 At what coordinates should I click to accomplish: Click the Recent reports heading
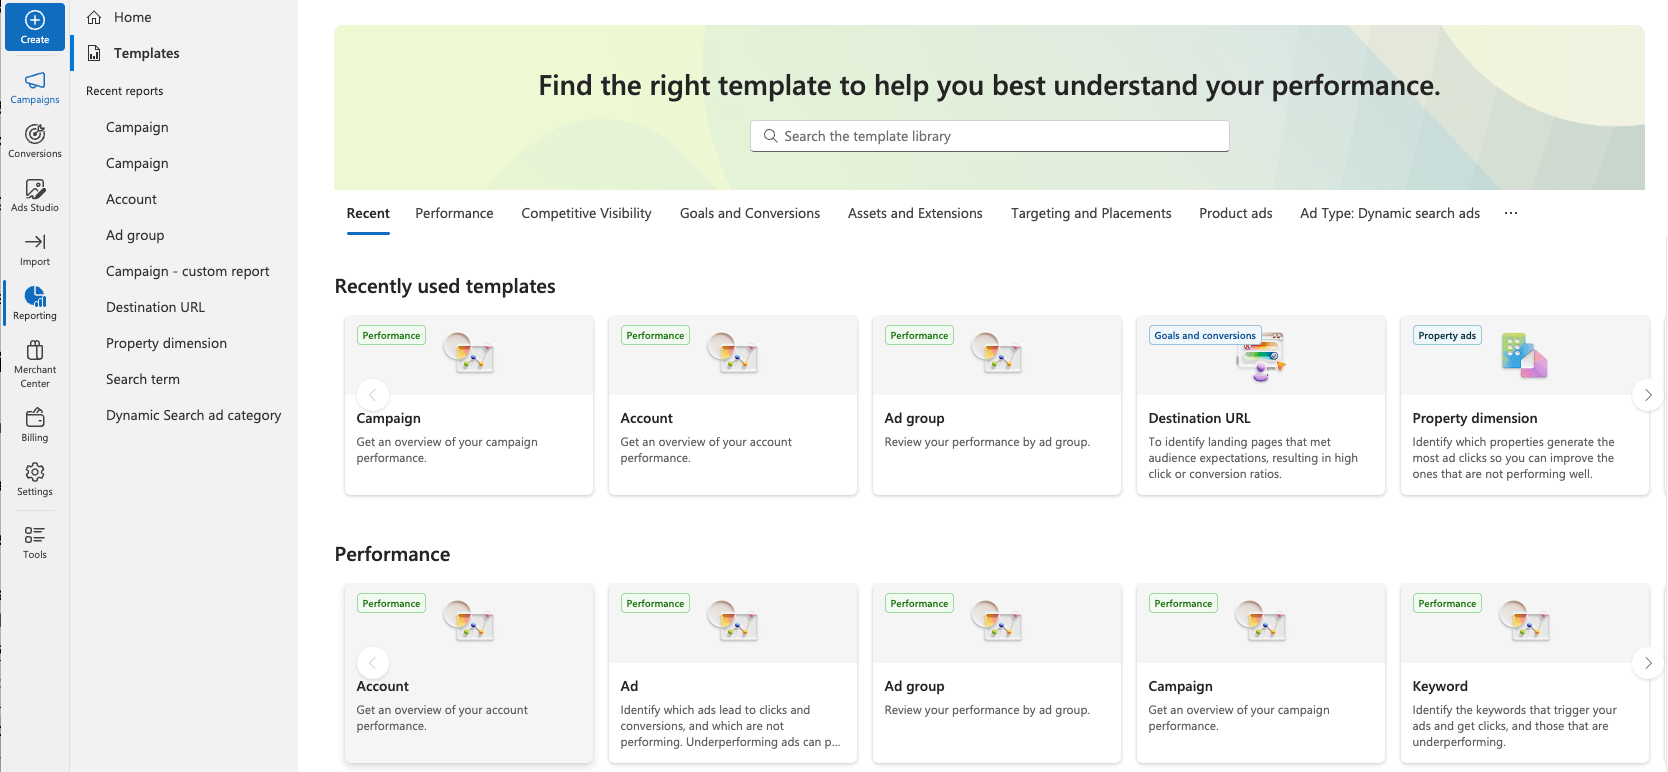pyautogui.click(x=125, y=91)
